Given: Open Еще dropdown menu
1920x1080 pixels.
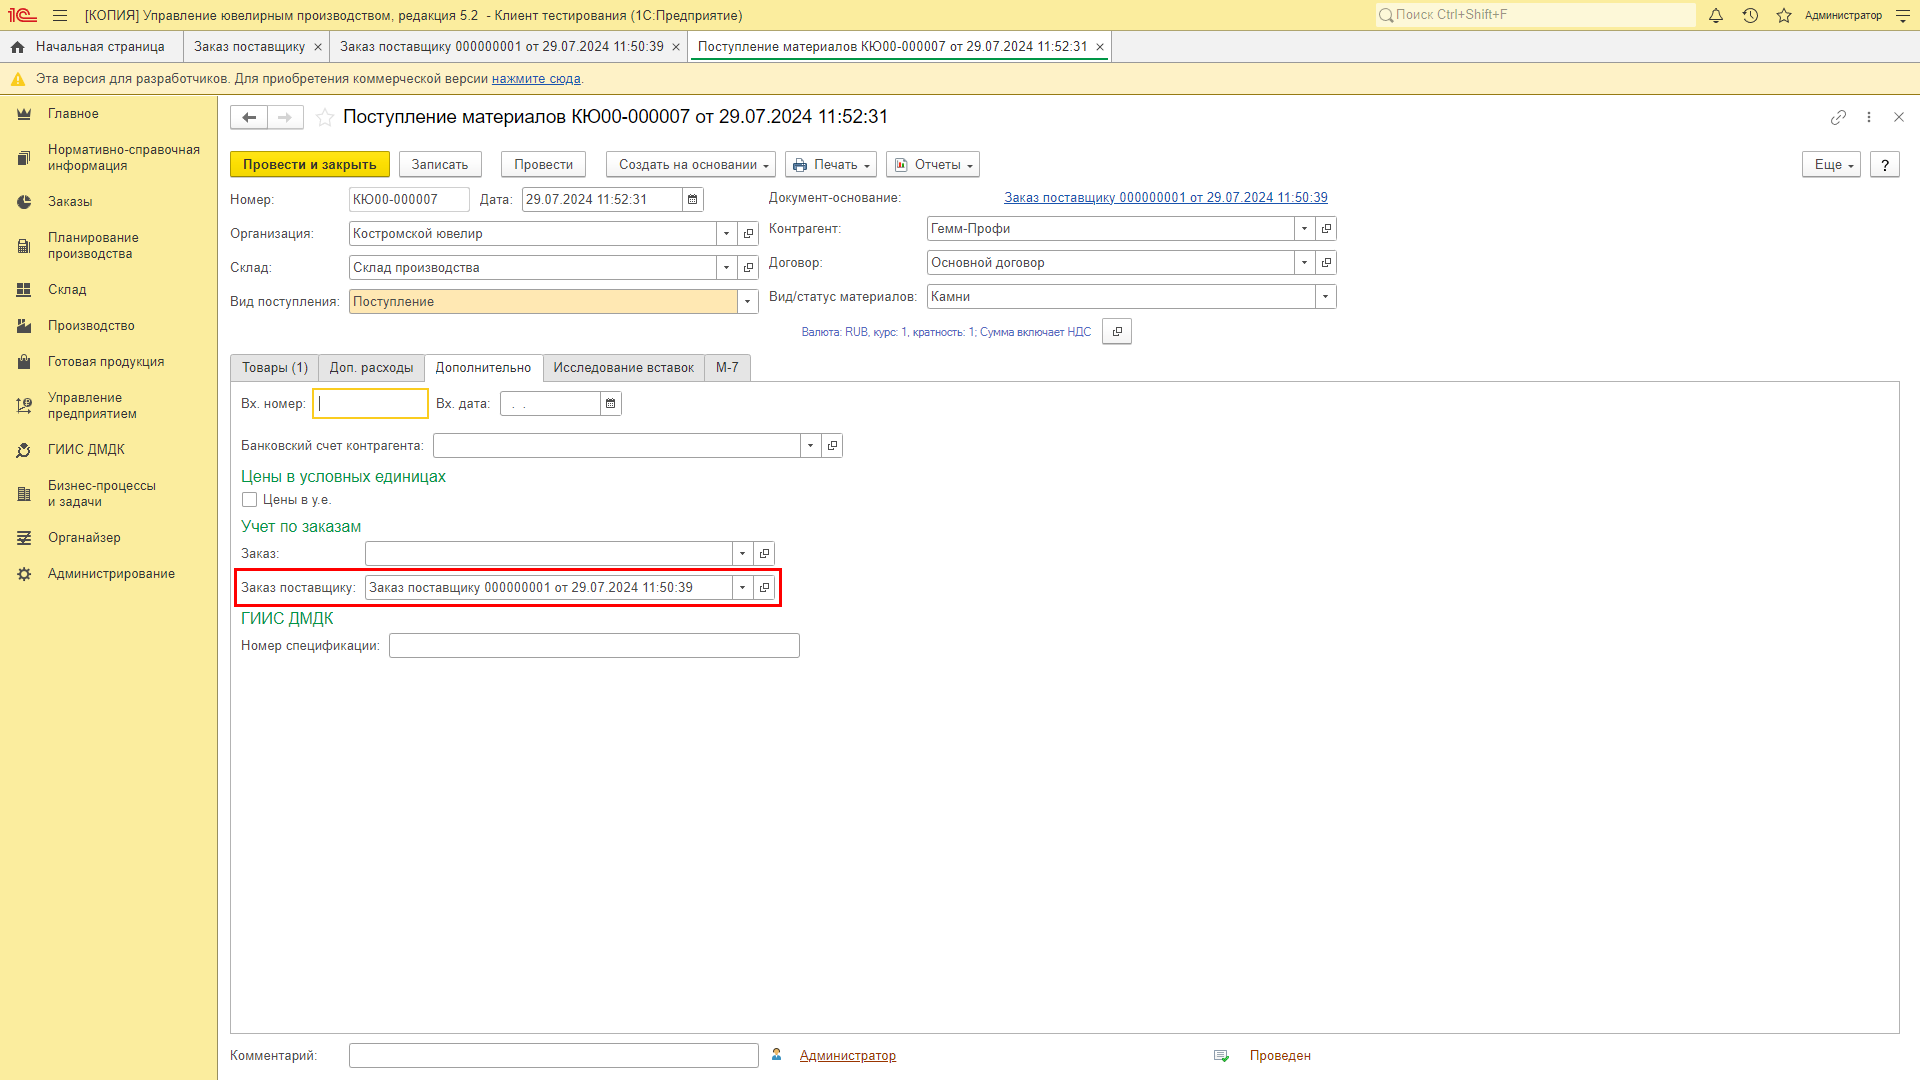Looking at the screenshot, I should [1832, 164].
